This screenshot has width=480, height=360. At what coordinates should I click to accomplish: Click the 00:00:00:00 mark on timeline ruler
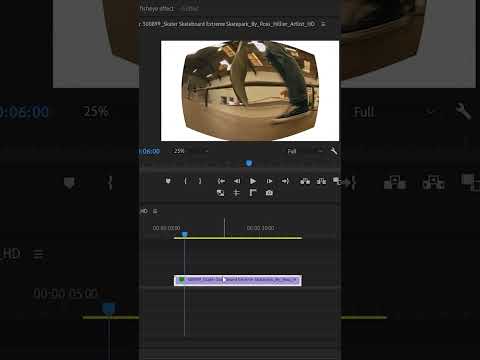pos(166,228)
